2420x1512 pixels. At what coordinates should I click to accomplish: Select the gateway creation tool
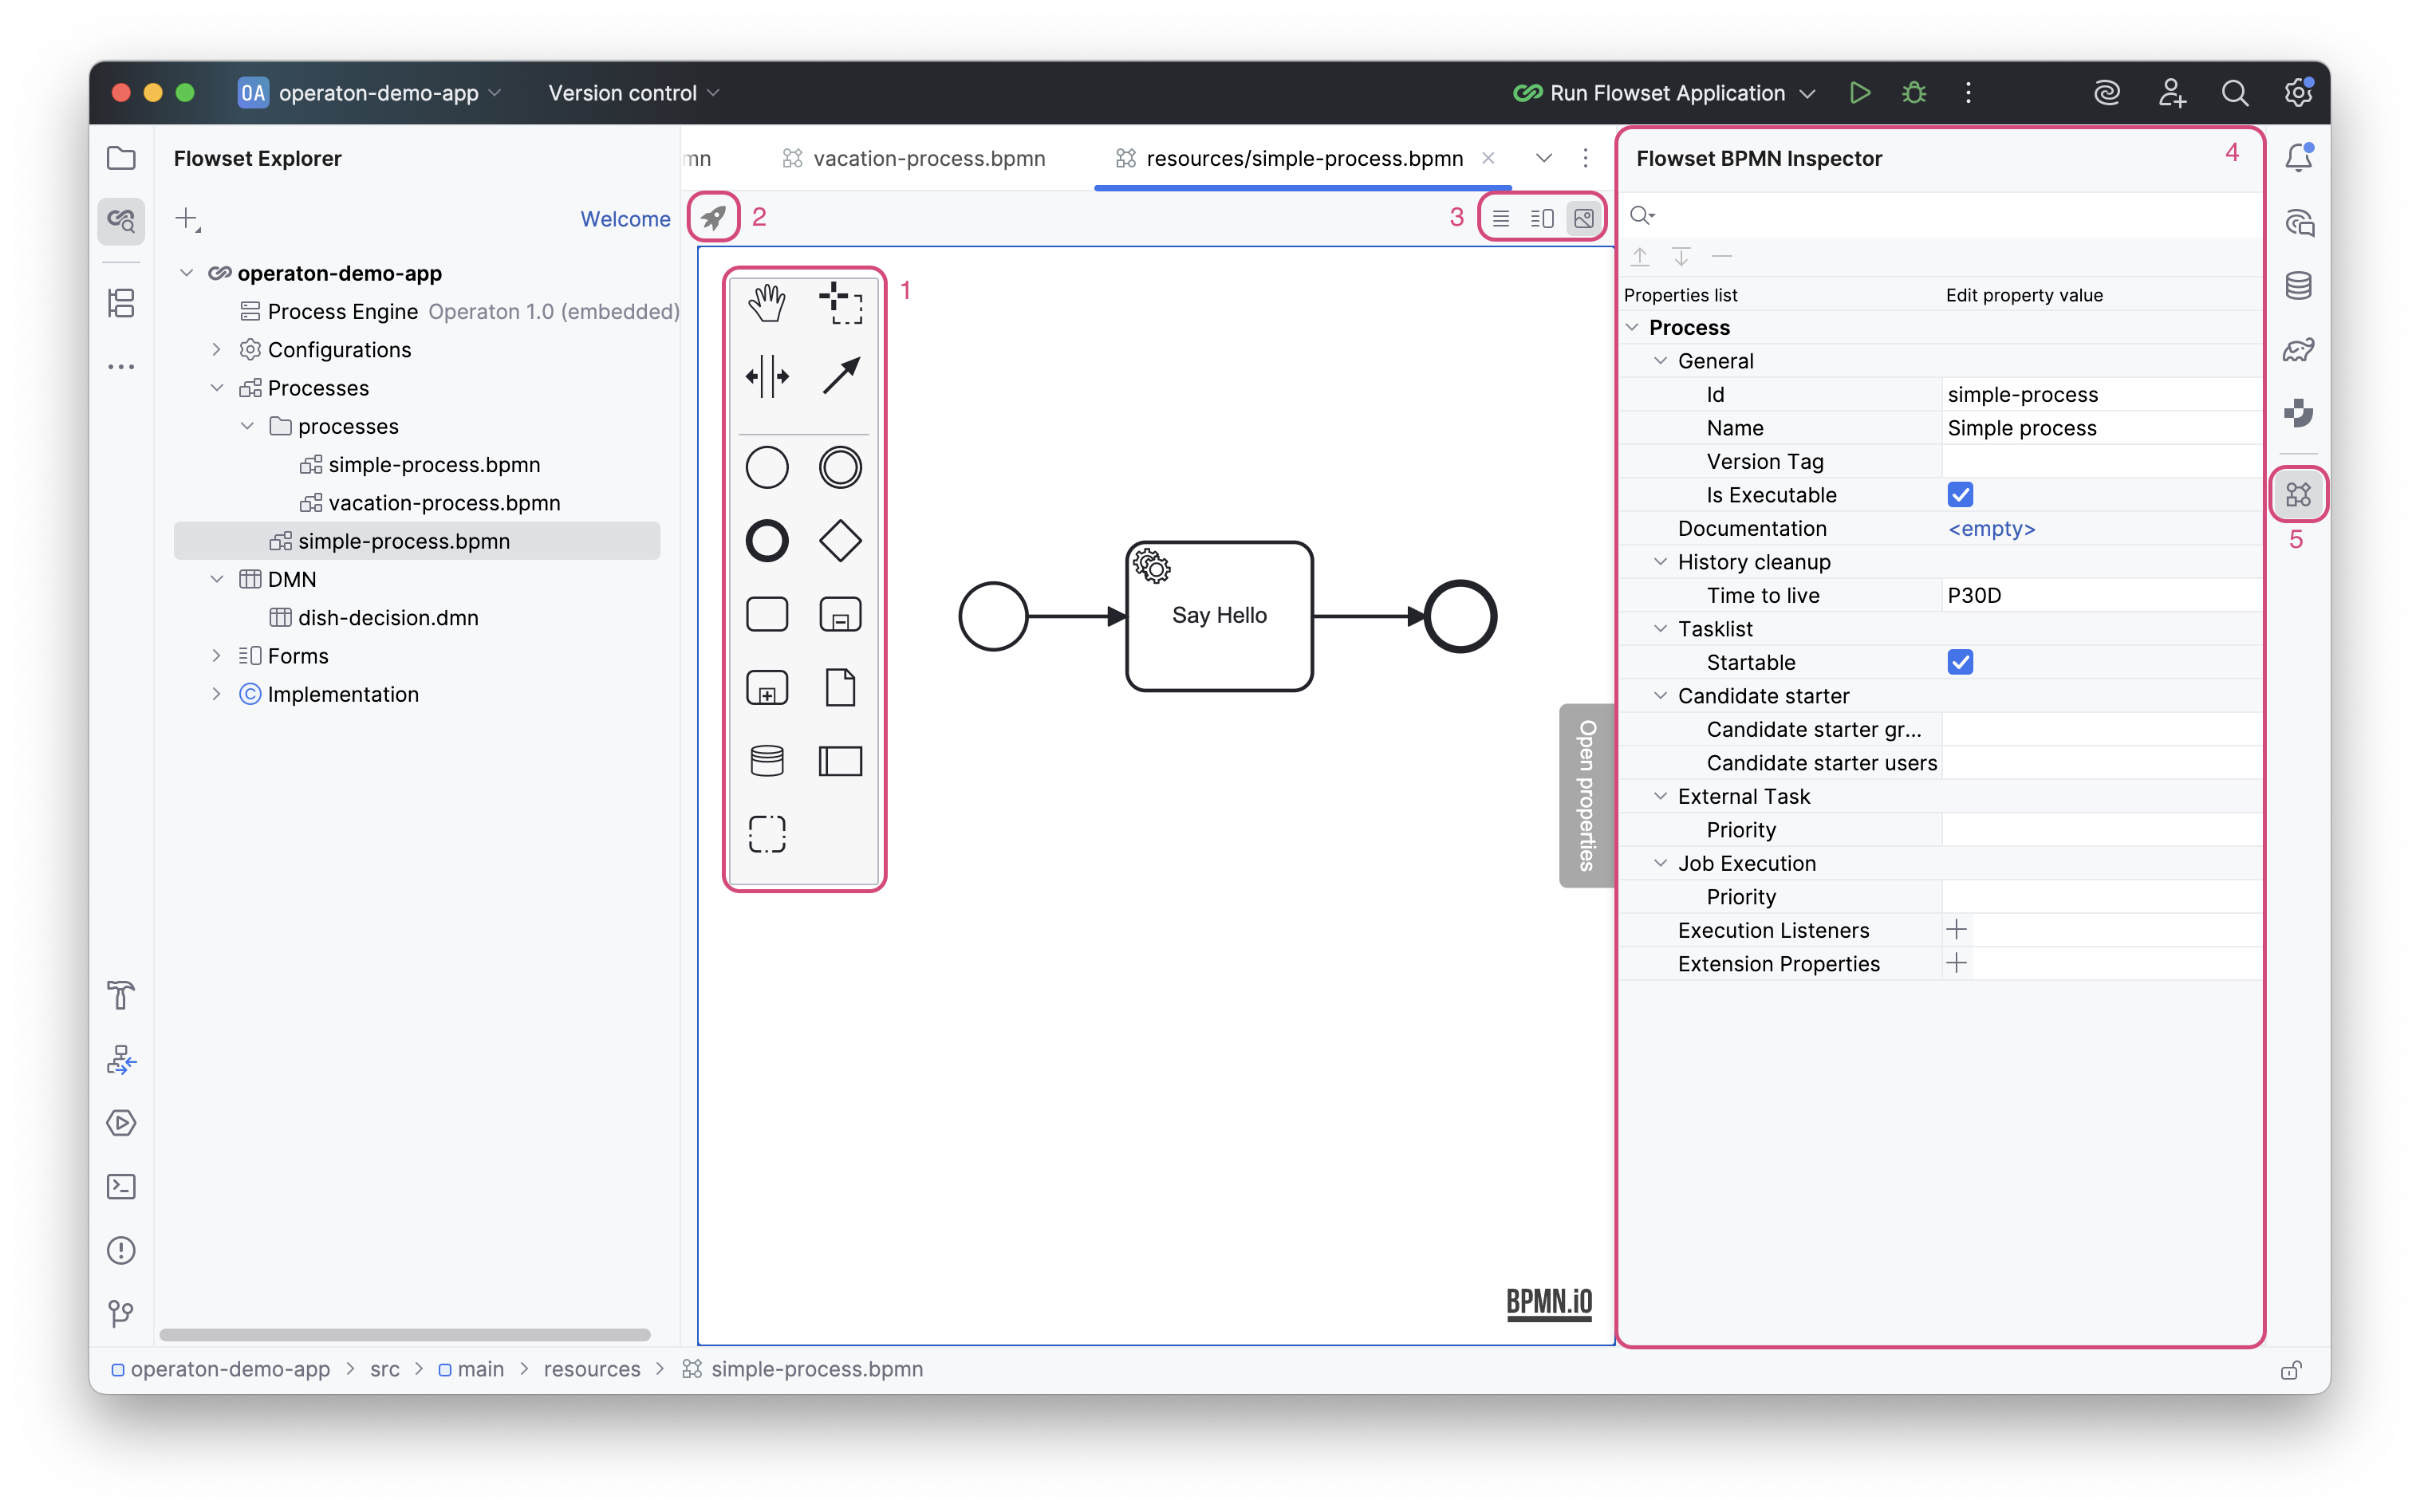pos(840,540)
